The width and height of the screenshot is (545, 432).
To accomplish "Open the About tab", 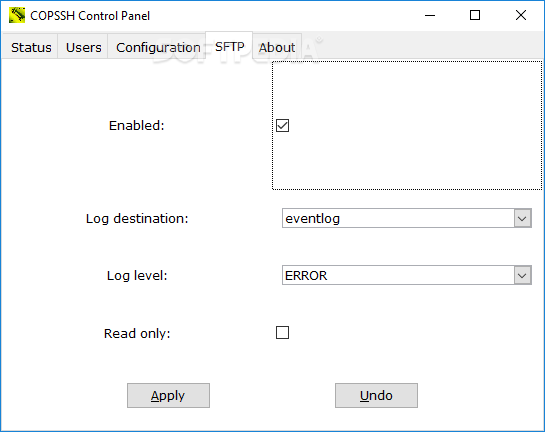I will tap(277, 47).
